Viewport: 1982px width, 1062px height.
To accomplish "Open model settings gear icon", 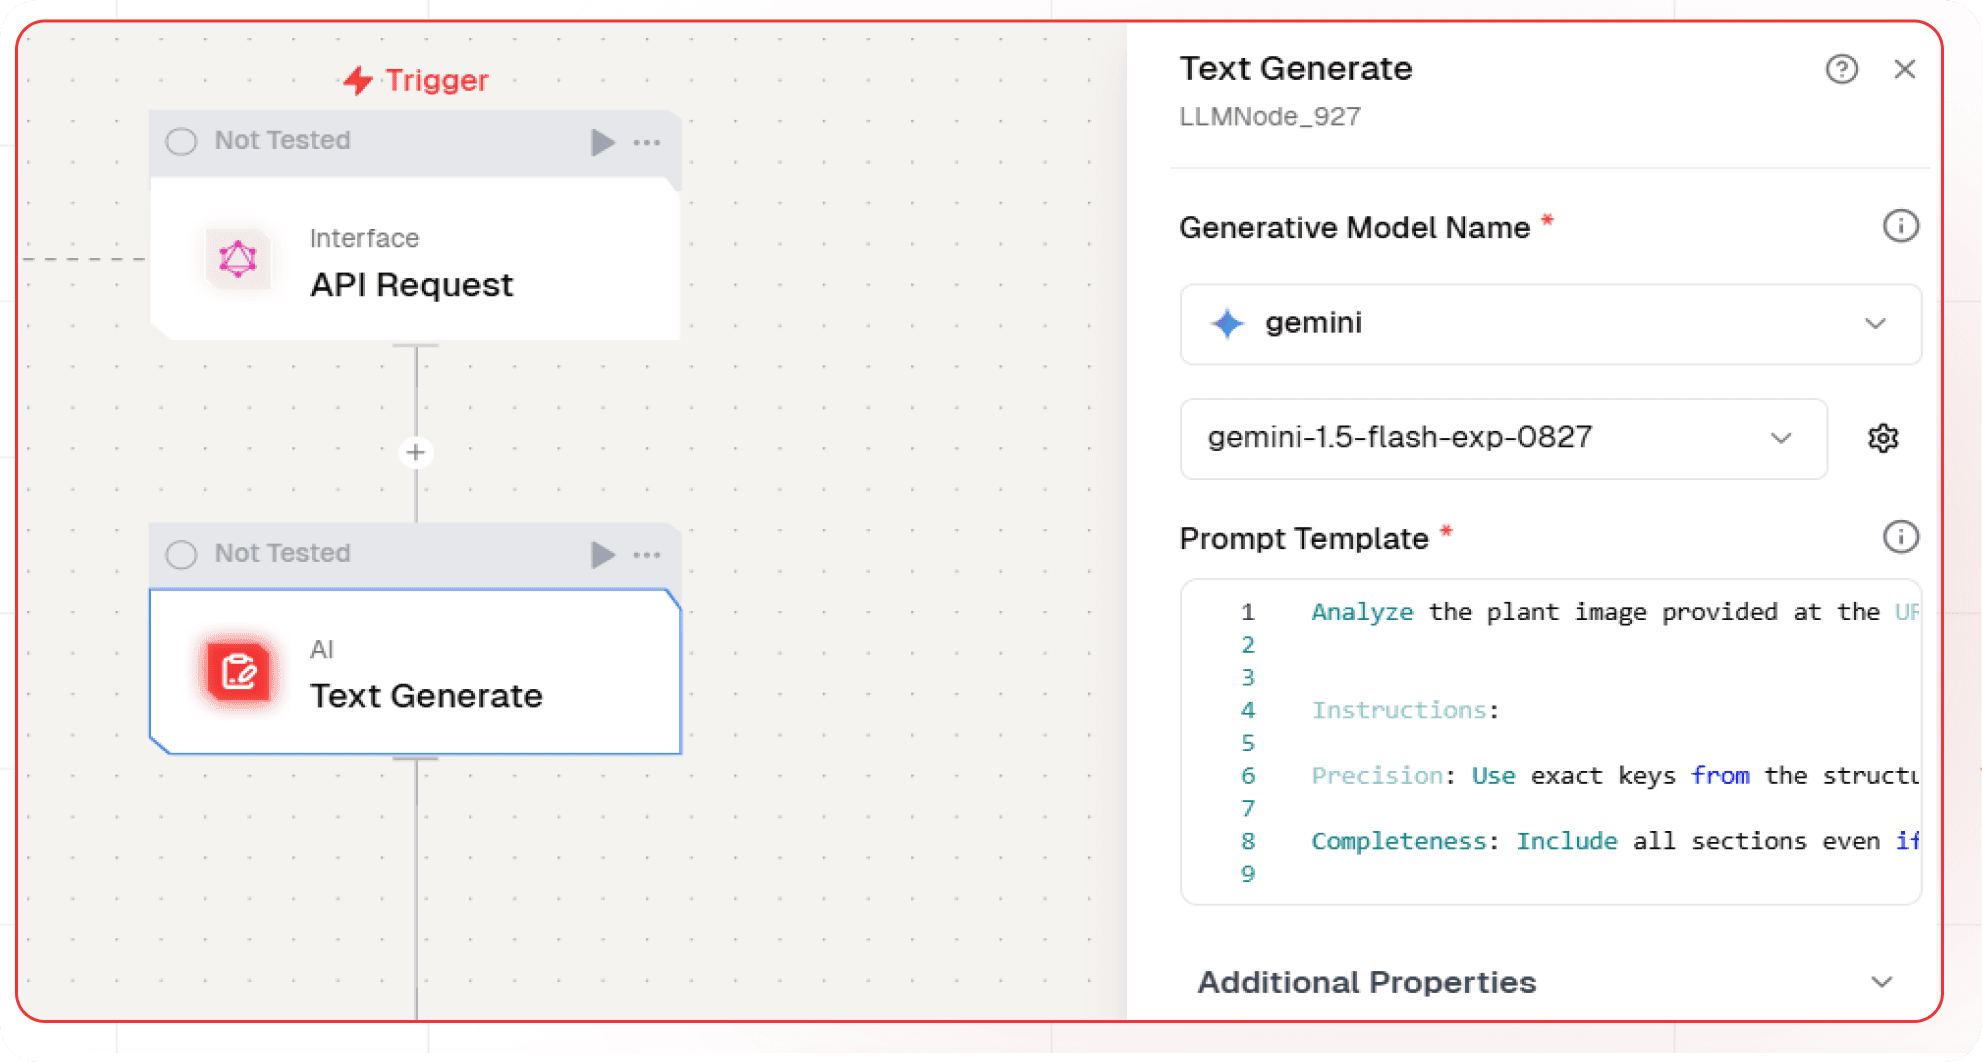I will (x=1883, y=438).
